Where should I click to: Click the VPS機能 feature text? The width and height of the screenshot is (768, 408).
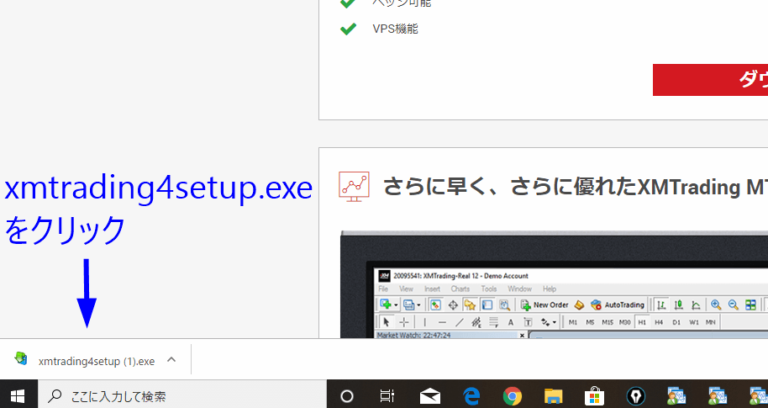tap(395, 29)
